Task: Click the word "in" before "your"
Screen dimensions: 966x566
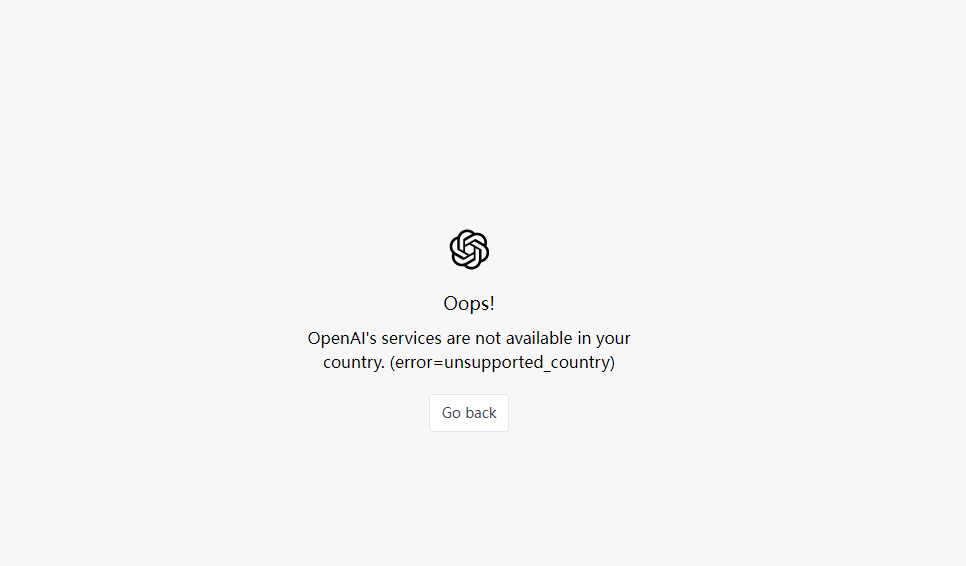Action: pos(584,338)
